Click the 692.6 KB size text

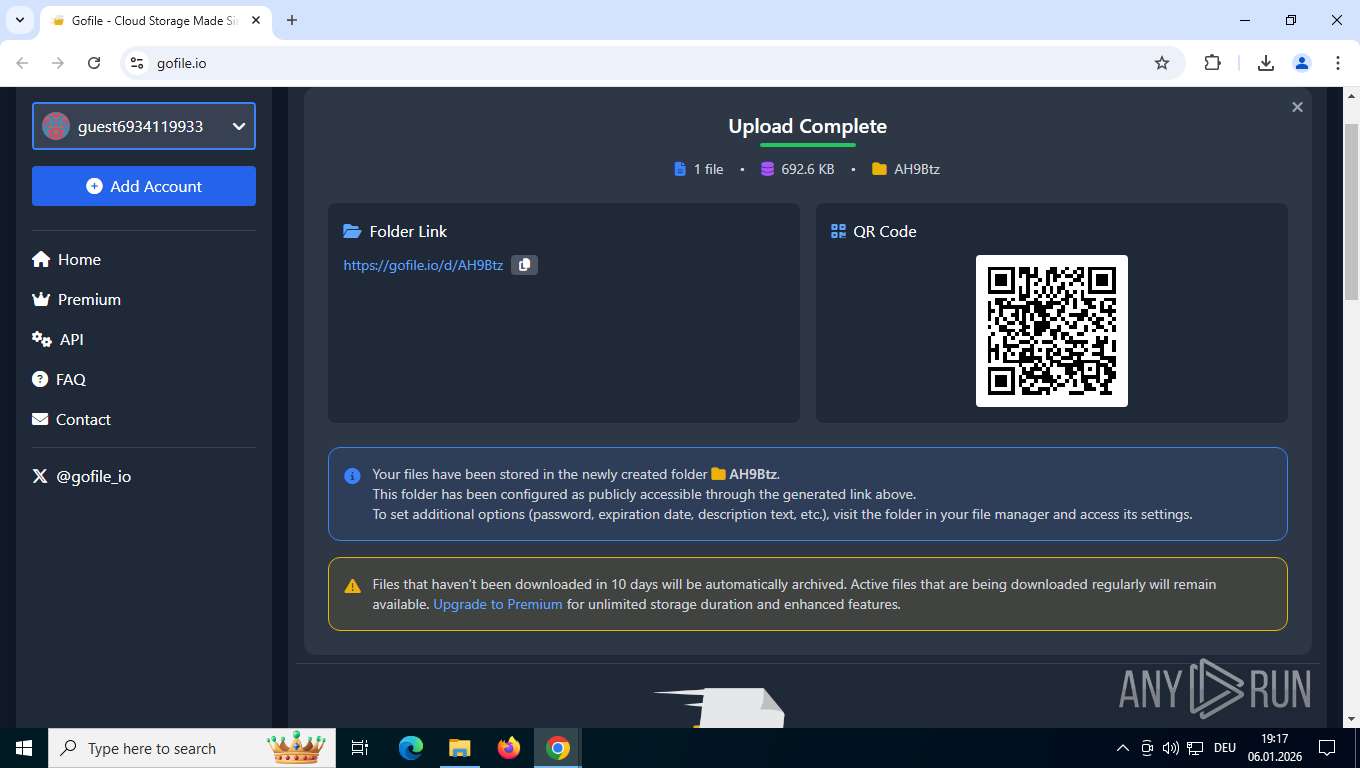[808, 169]
